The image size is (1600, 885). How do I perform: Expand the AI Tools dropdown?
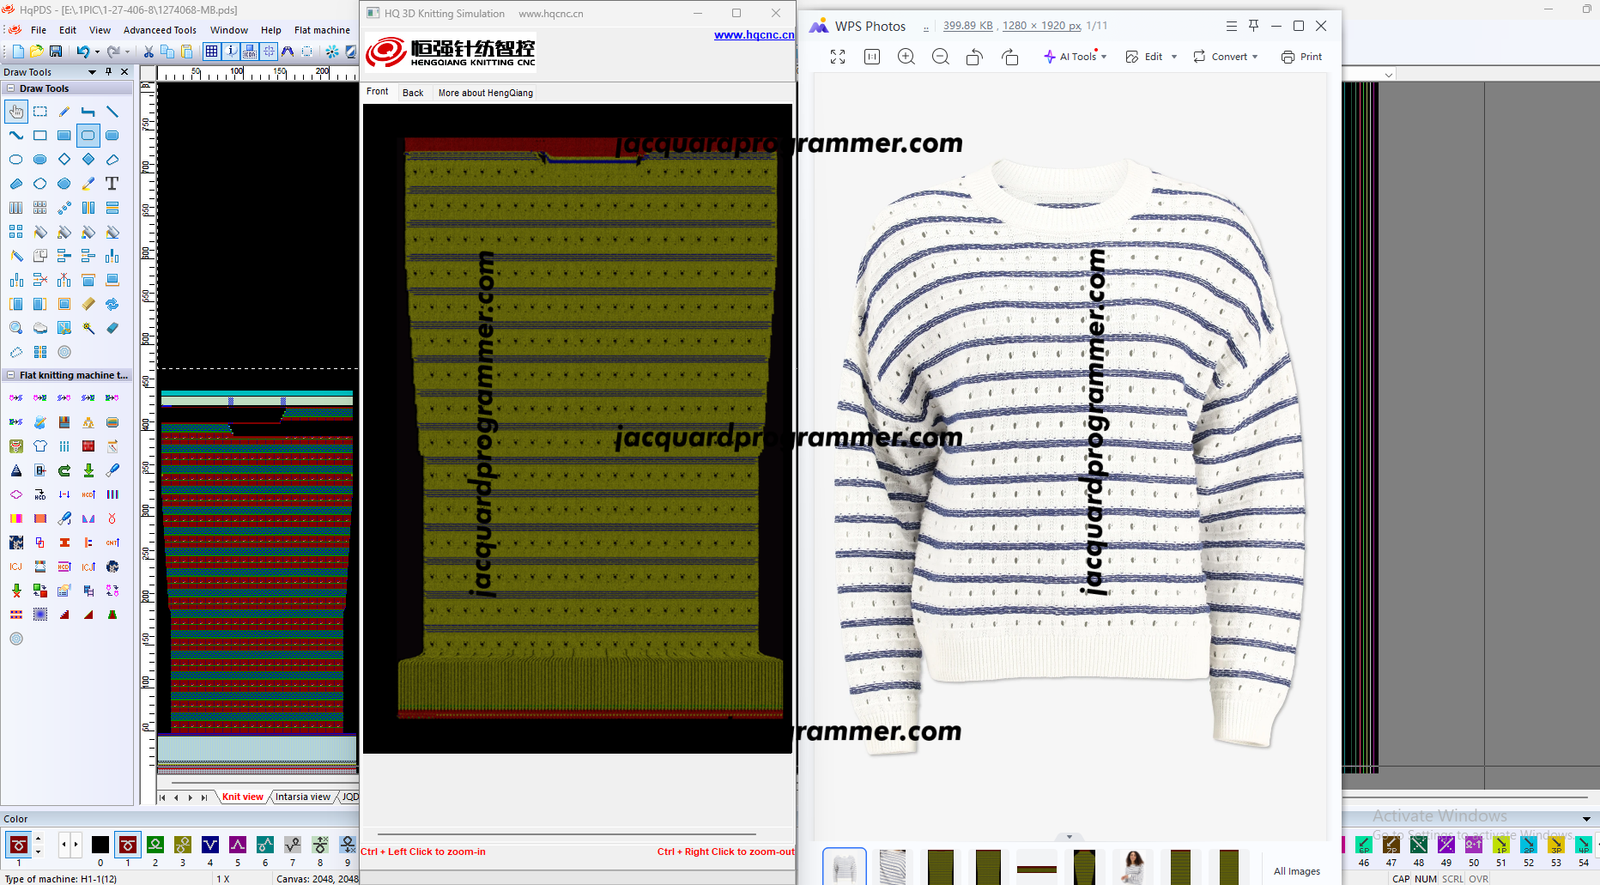pyautogui.click(x=1076, y=57)
